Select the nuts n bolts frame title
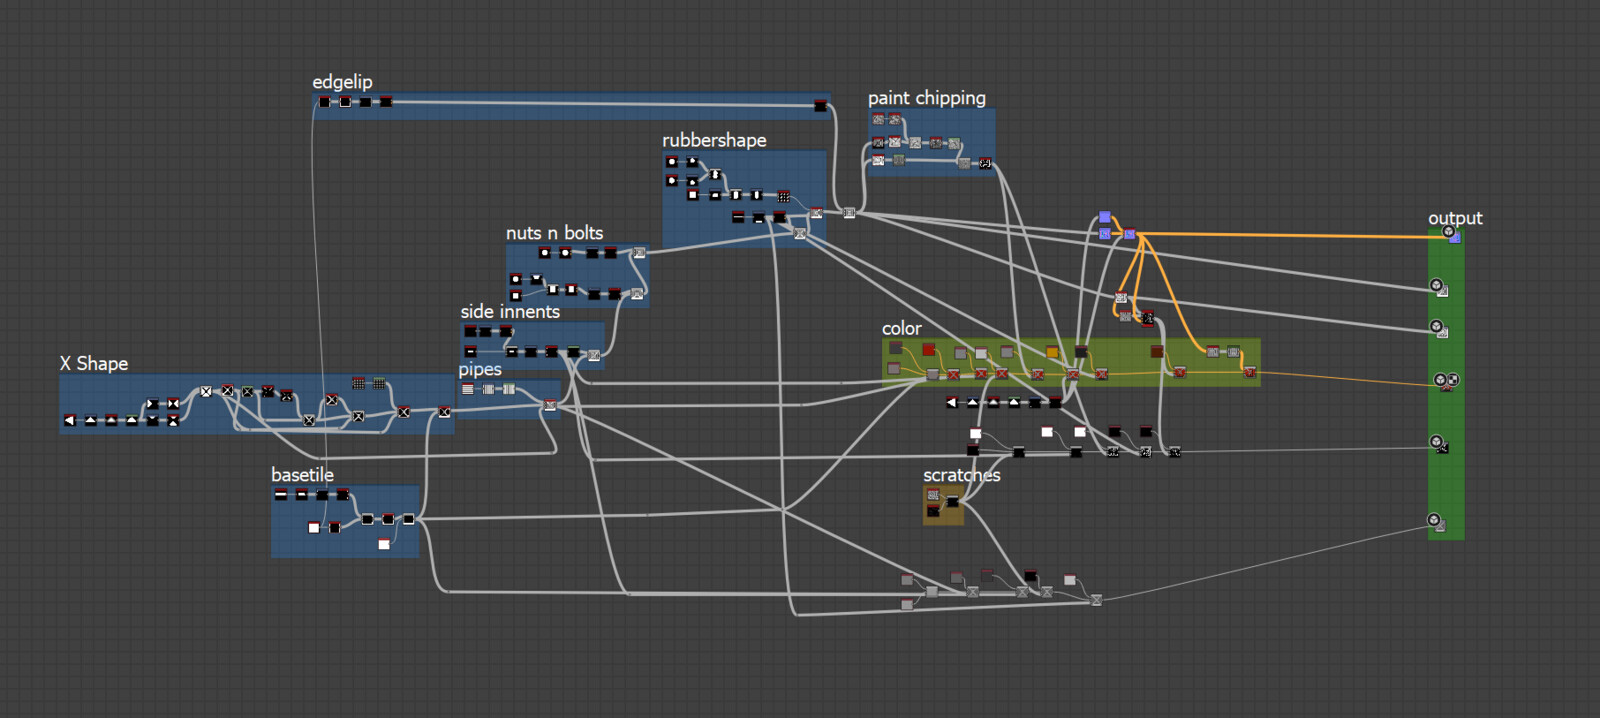1600x718 pixels. [x=554, y=233]
